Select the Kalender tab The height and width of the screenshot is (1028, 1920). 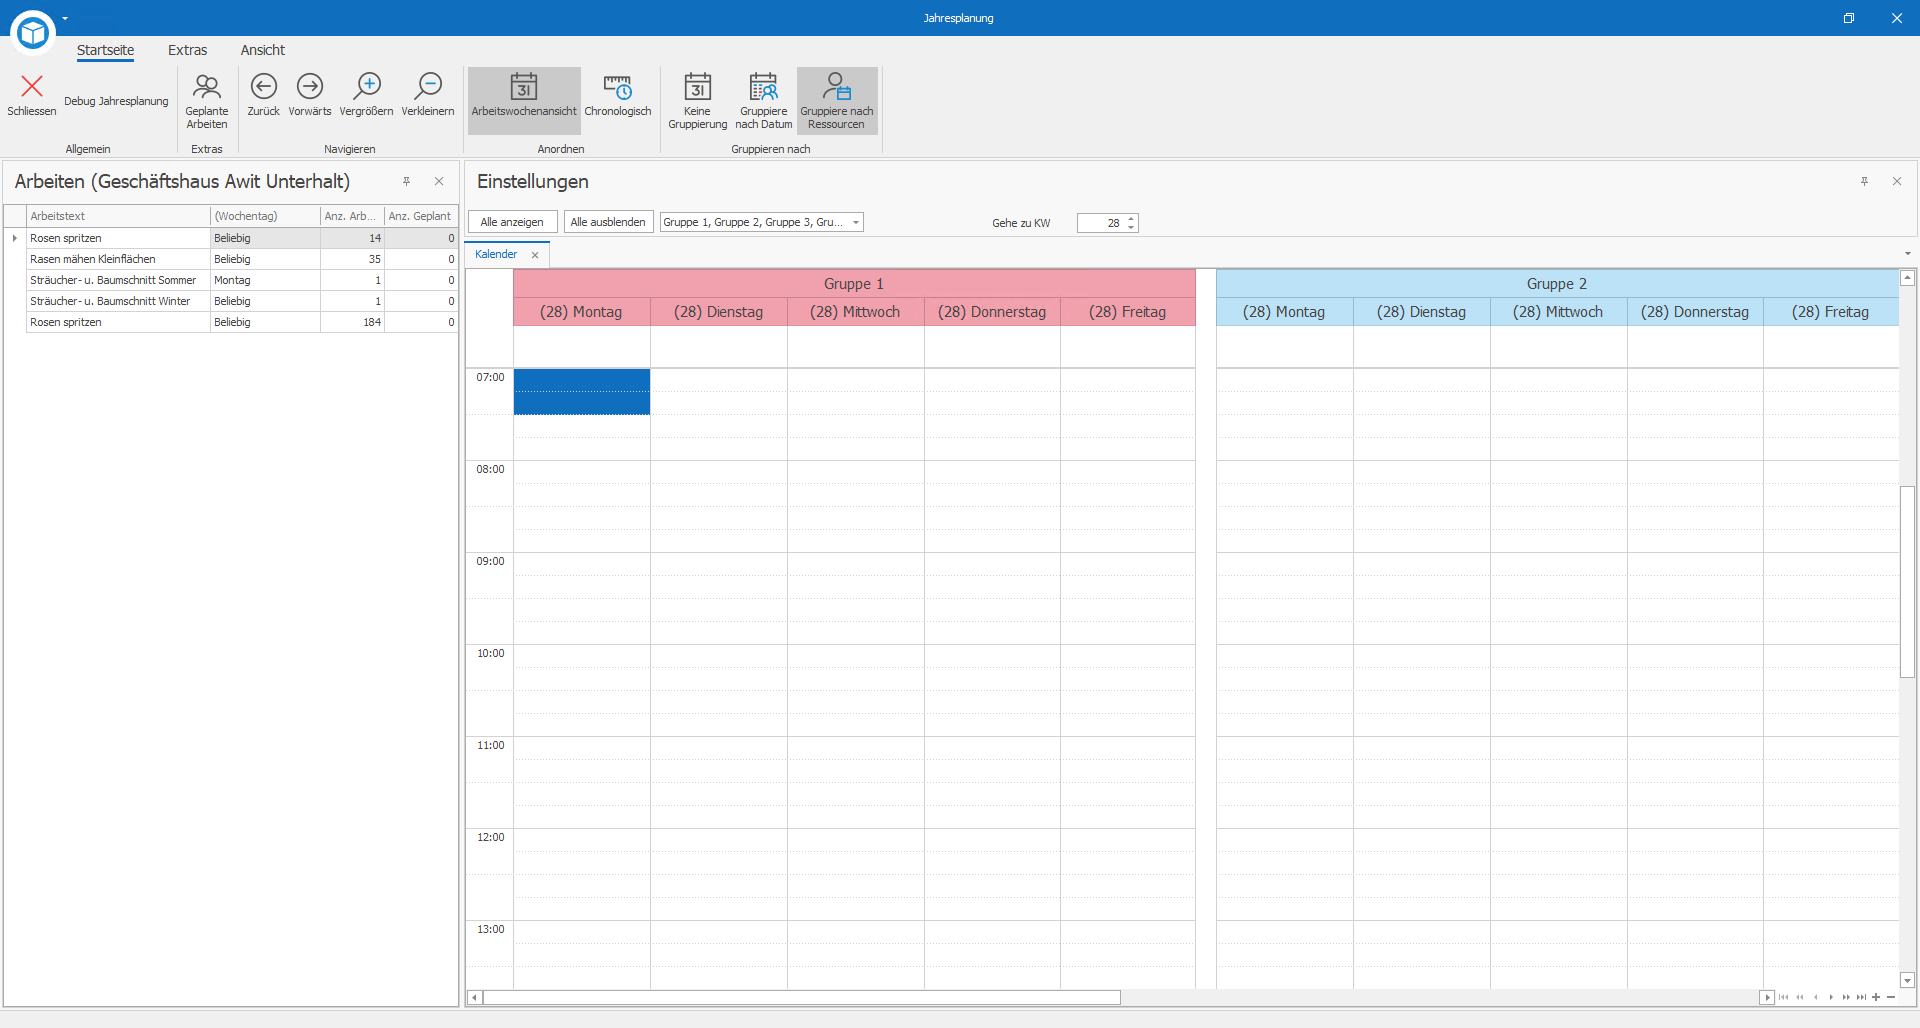coord(496,254)
